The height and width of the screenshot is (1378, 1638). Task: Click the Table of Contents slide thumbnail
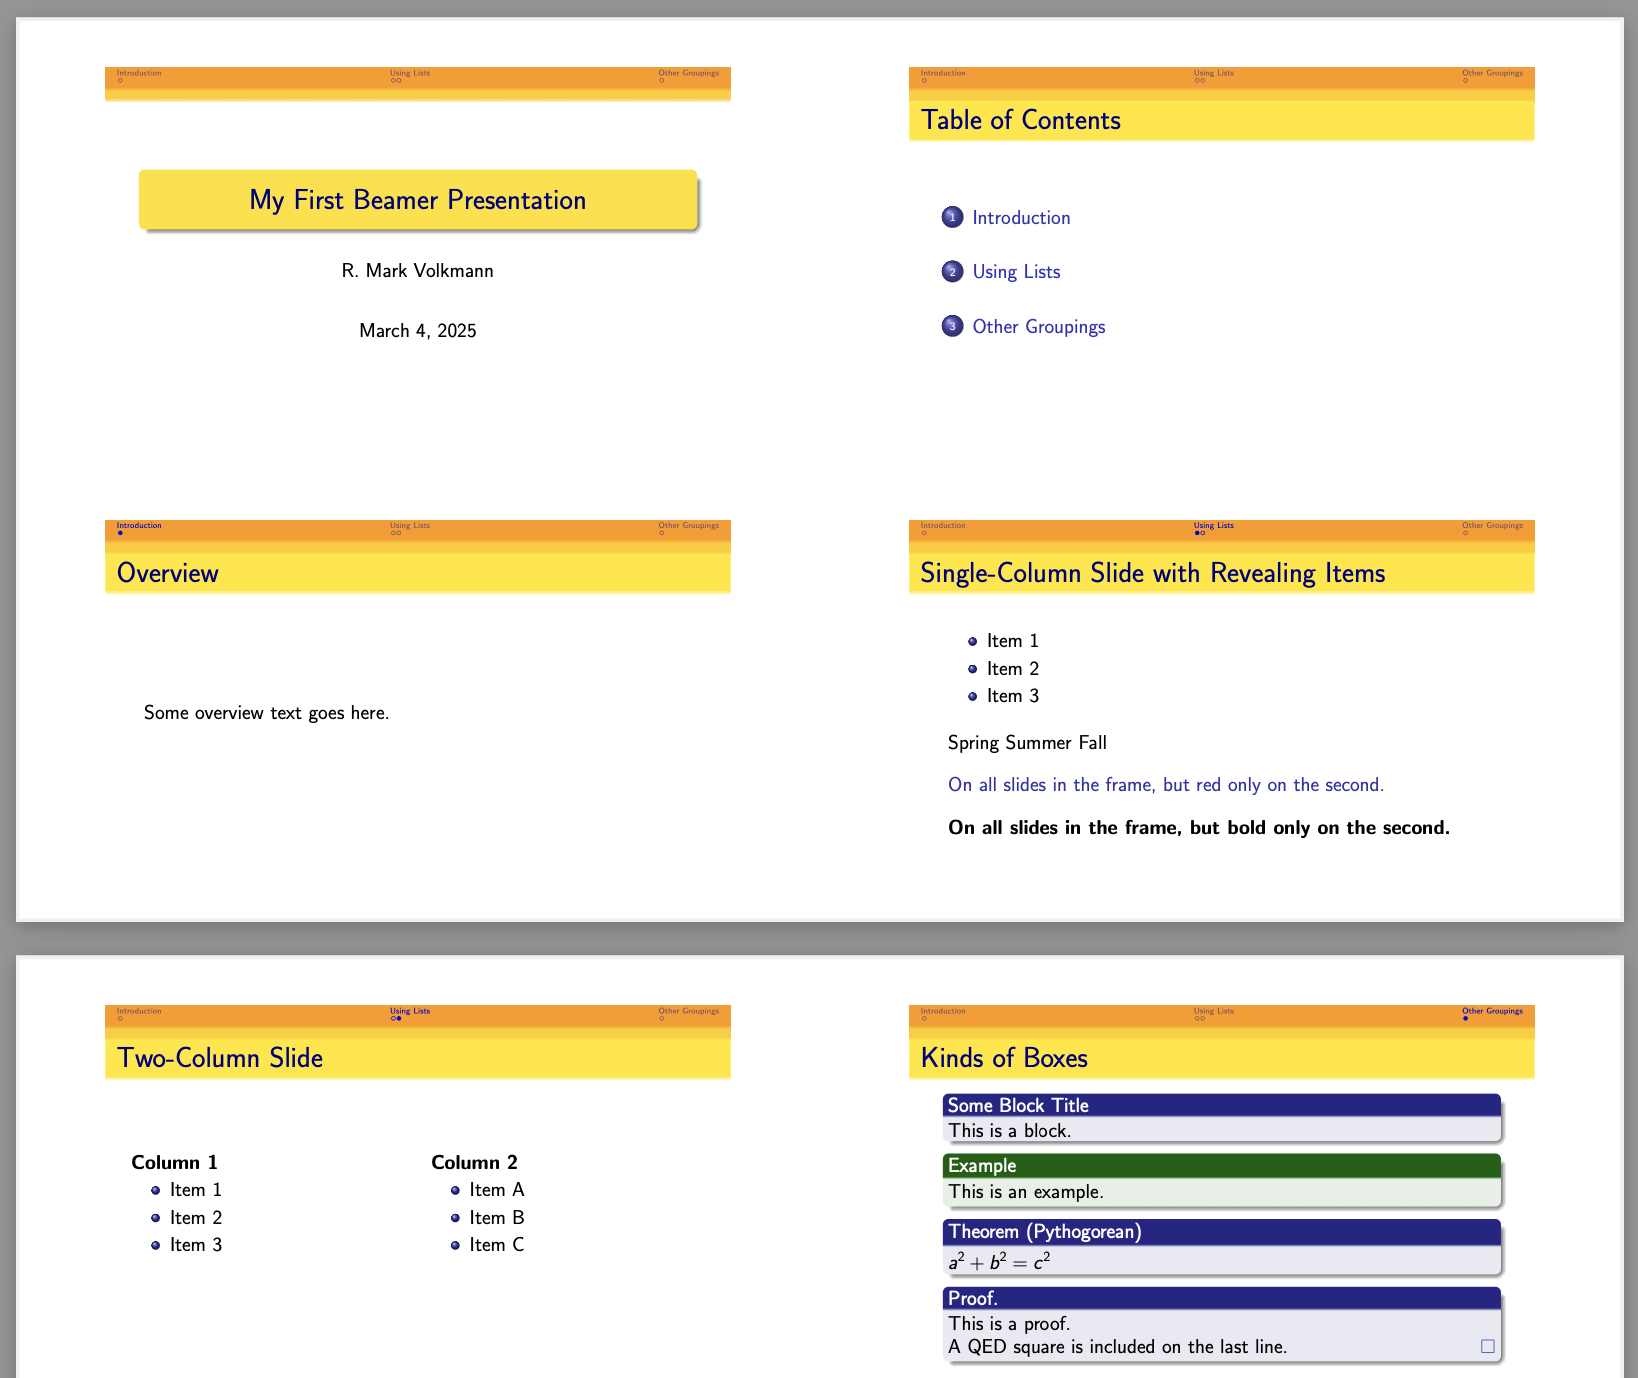point(1220,280)
